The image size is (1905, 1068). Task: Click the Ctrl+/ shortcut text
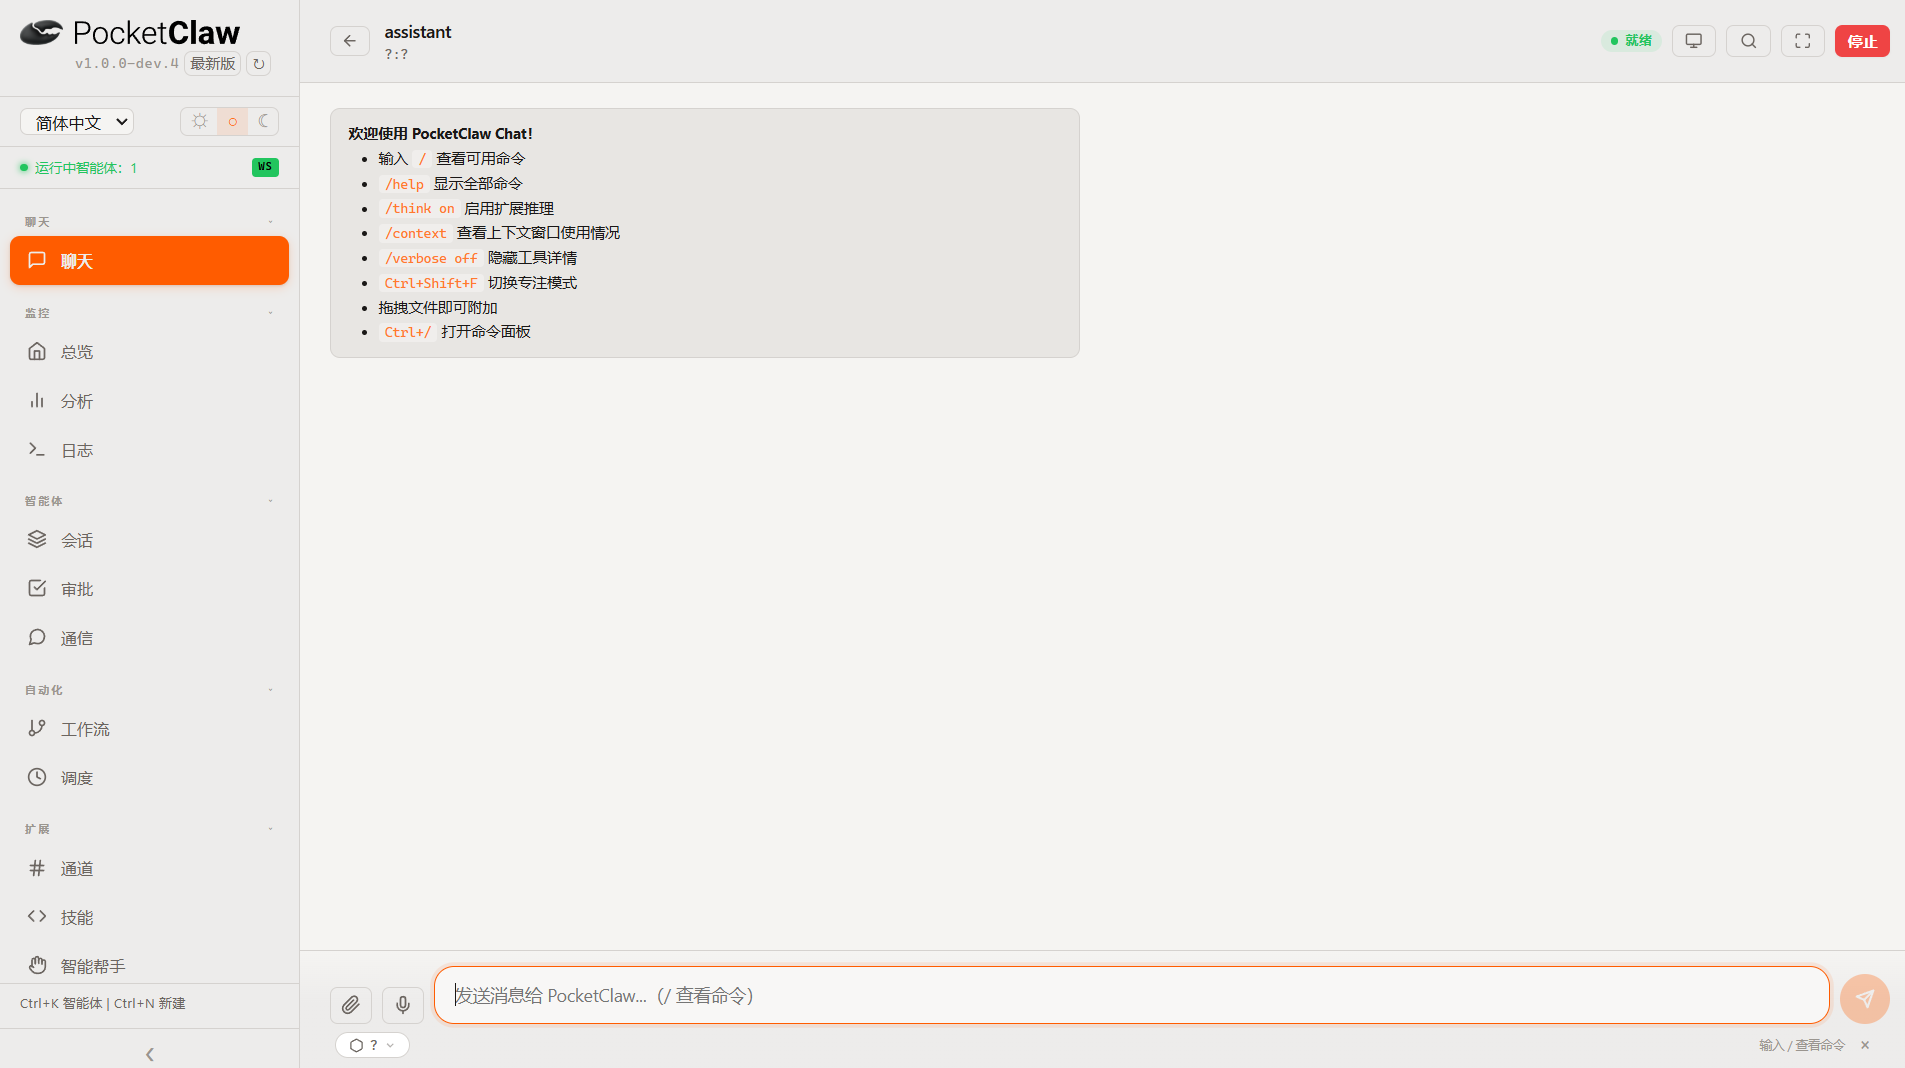pyautogui.click(x=407, y=332)
